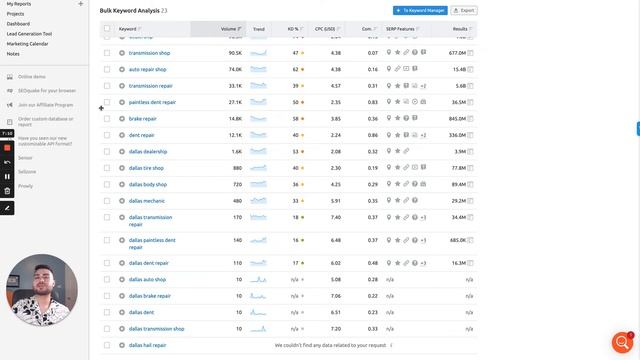The width and height of the screenshot is (640, 360).
Task: Expand extra SERP features '+2' for 'transmission repair'
Action: tap(423, 86)
